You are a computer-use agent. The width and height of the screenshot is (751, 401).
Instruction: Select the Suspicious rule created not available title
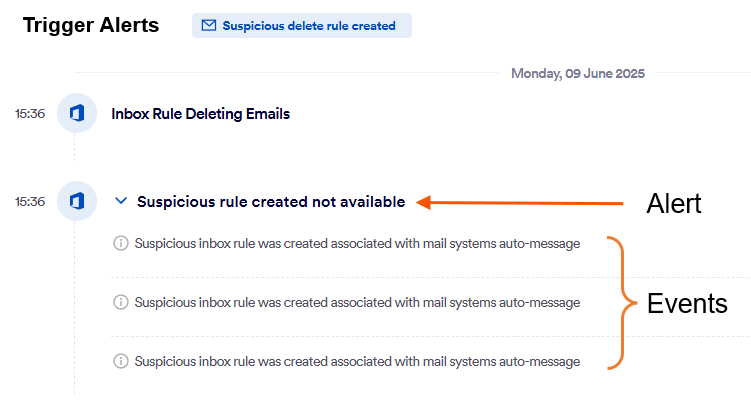coord(270,202)
